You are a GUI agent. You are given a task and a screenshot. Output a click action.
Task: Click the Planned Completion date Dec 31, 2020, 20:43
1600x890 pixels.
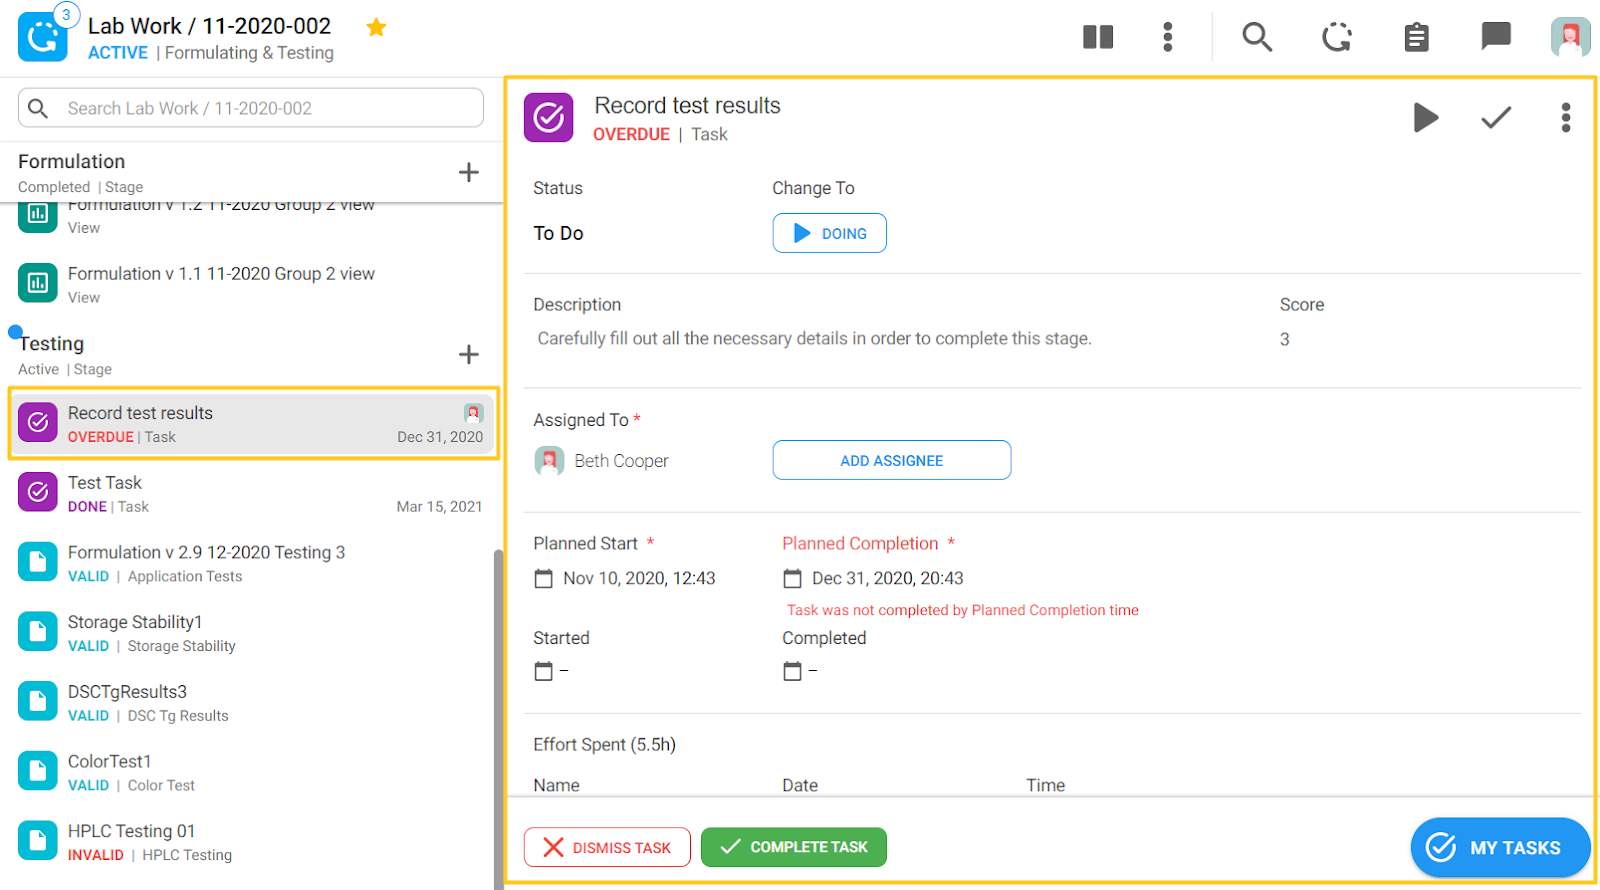click(x=888, y=578)
